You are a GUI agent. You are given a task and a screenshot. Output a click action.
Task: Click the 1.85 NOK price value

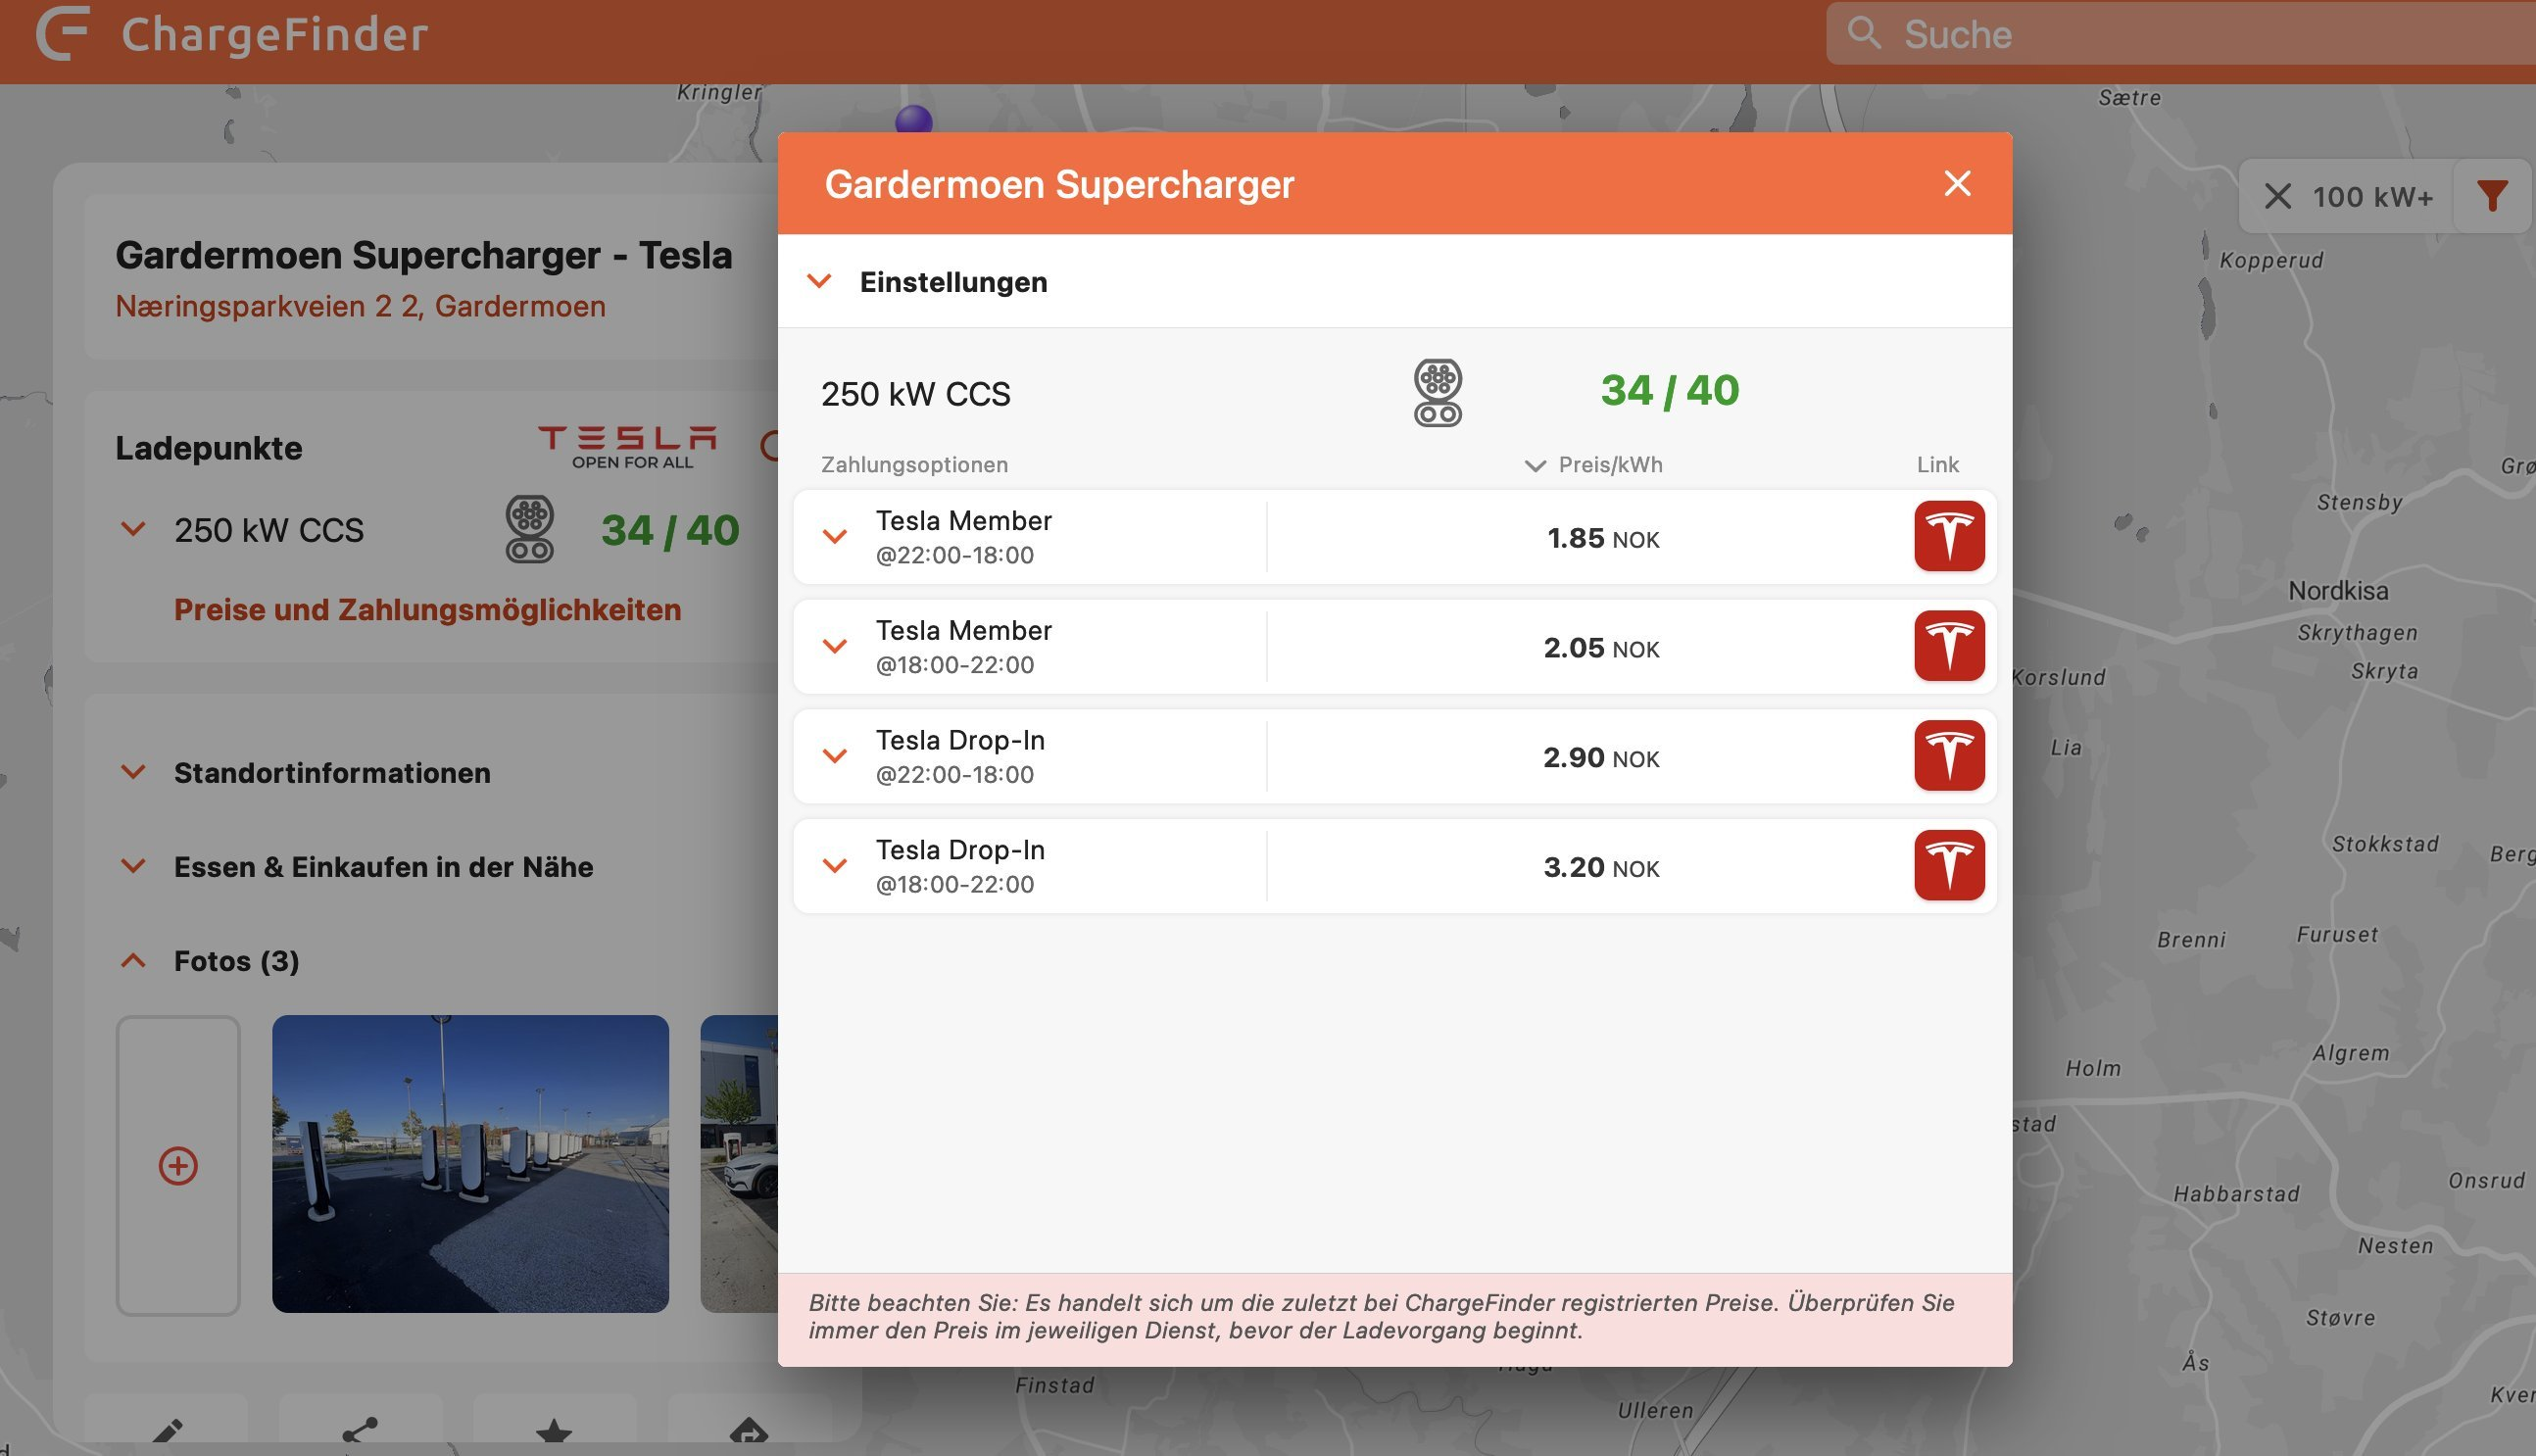tap(1603, 538)
